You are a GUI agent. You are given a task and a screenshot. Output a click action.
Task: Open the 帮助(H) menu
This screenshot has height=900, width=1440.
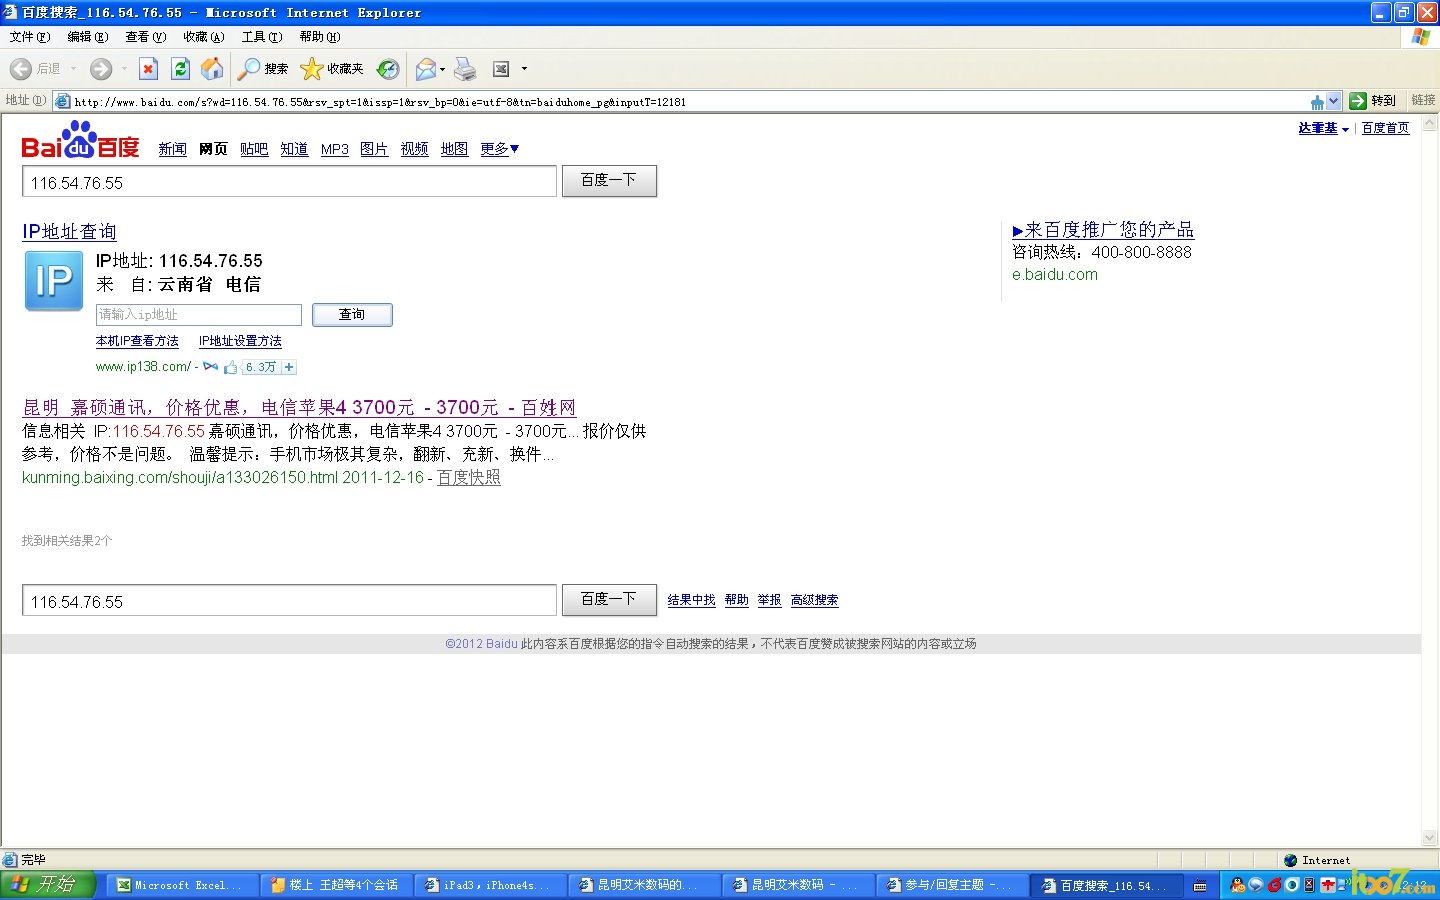click(x=320, y=37)
